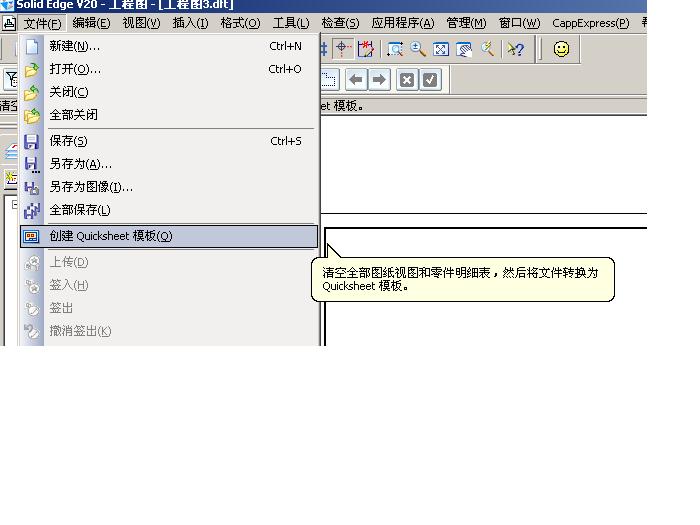The image size is (700, 525).
Task: Open the 格式(O) menu
Action: [x=240, y=23]
